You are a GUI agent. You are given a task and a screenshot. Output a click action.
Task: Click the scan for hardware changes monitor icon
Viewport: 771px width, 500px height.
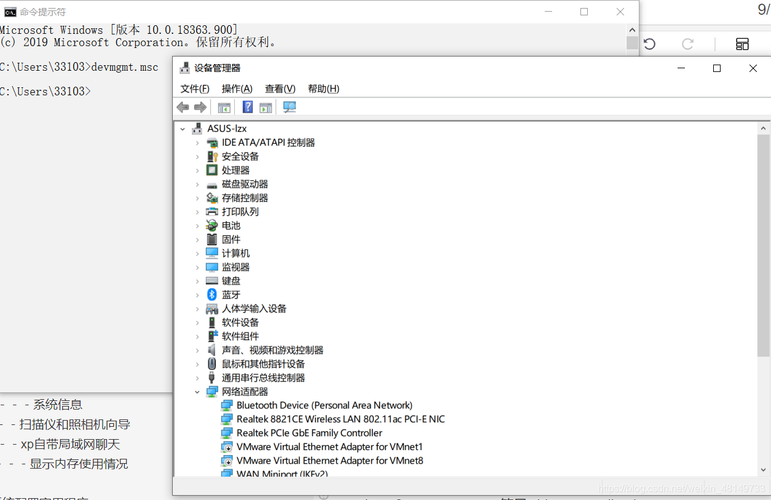[289, 107]
